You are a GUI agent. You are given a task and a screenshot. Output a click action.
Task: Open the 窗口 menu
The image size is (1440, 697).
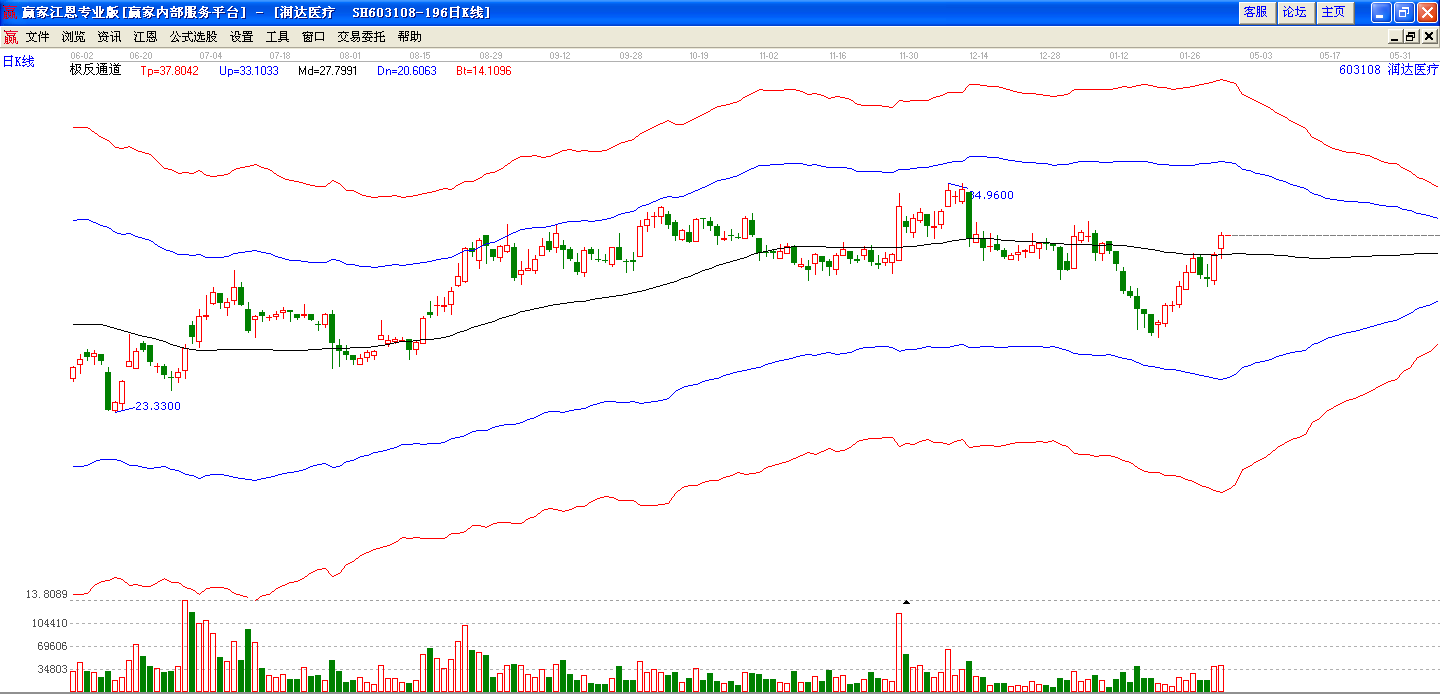(314, 37)
